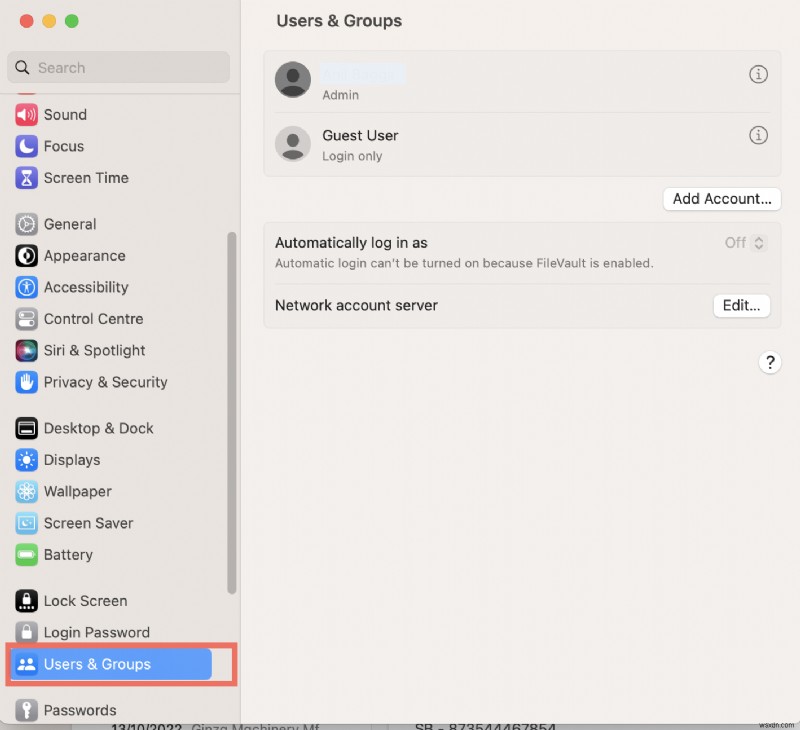This screenshot has height=730, width=800.
Task: Open Screen Time in the sidebar
Action: point(86,178)
